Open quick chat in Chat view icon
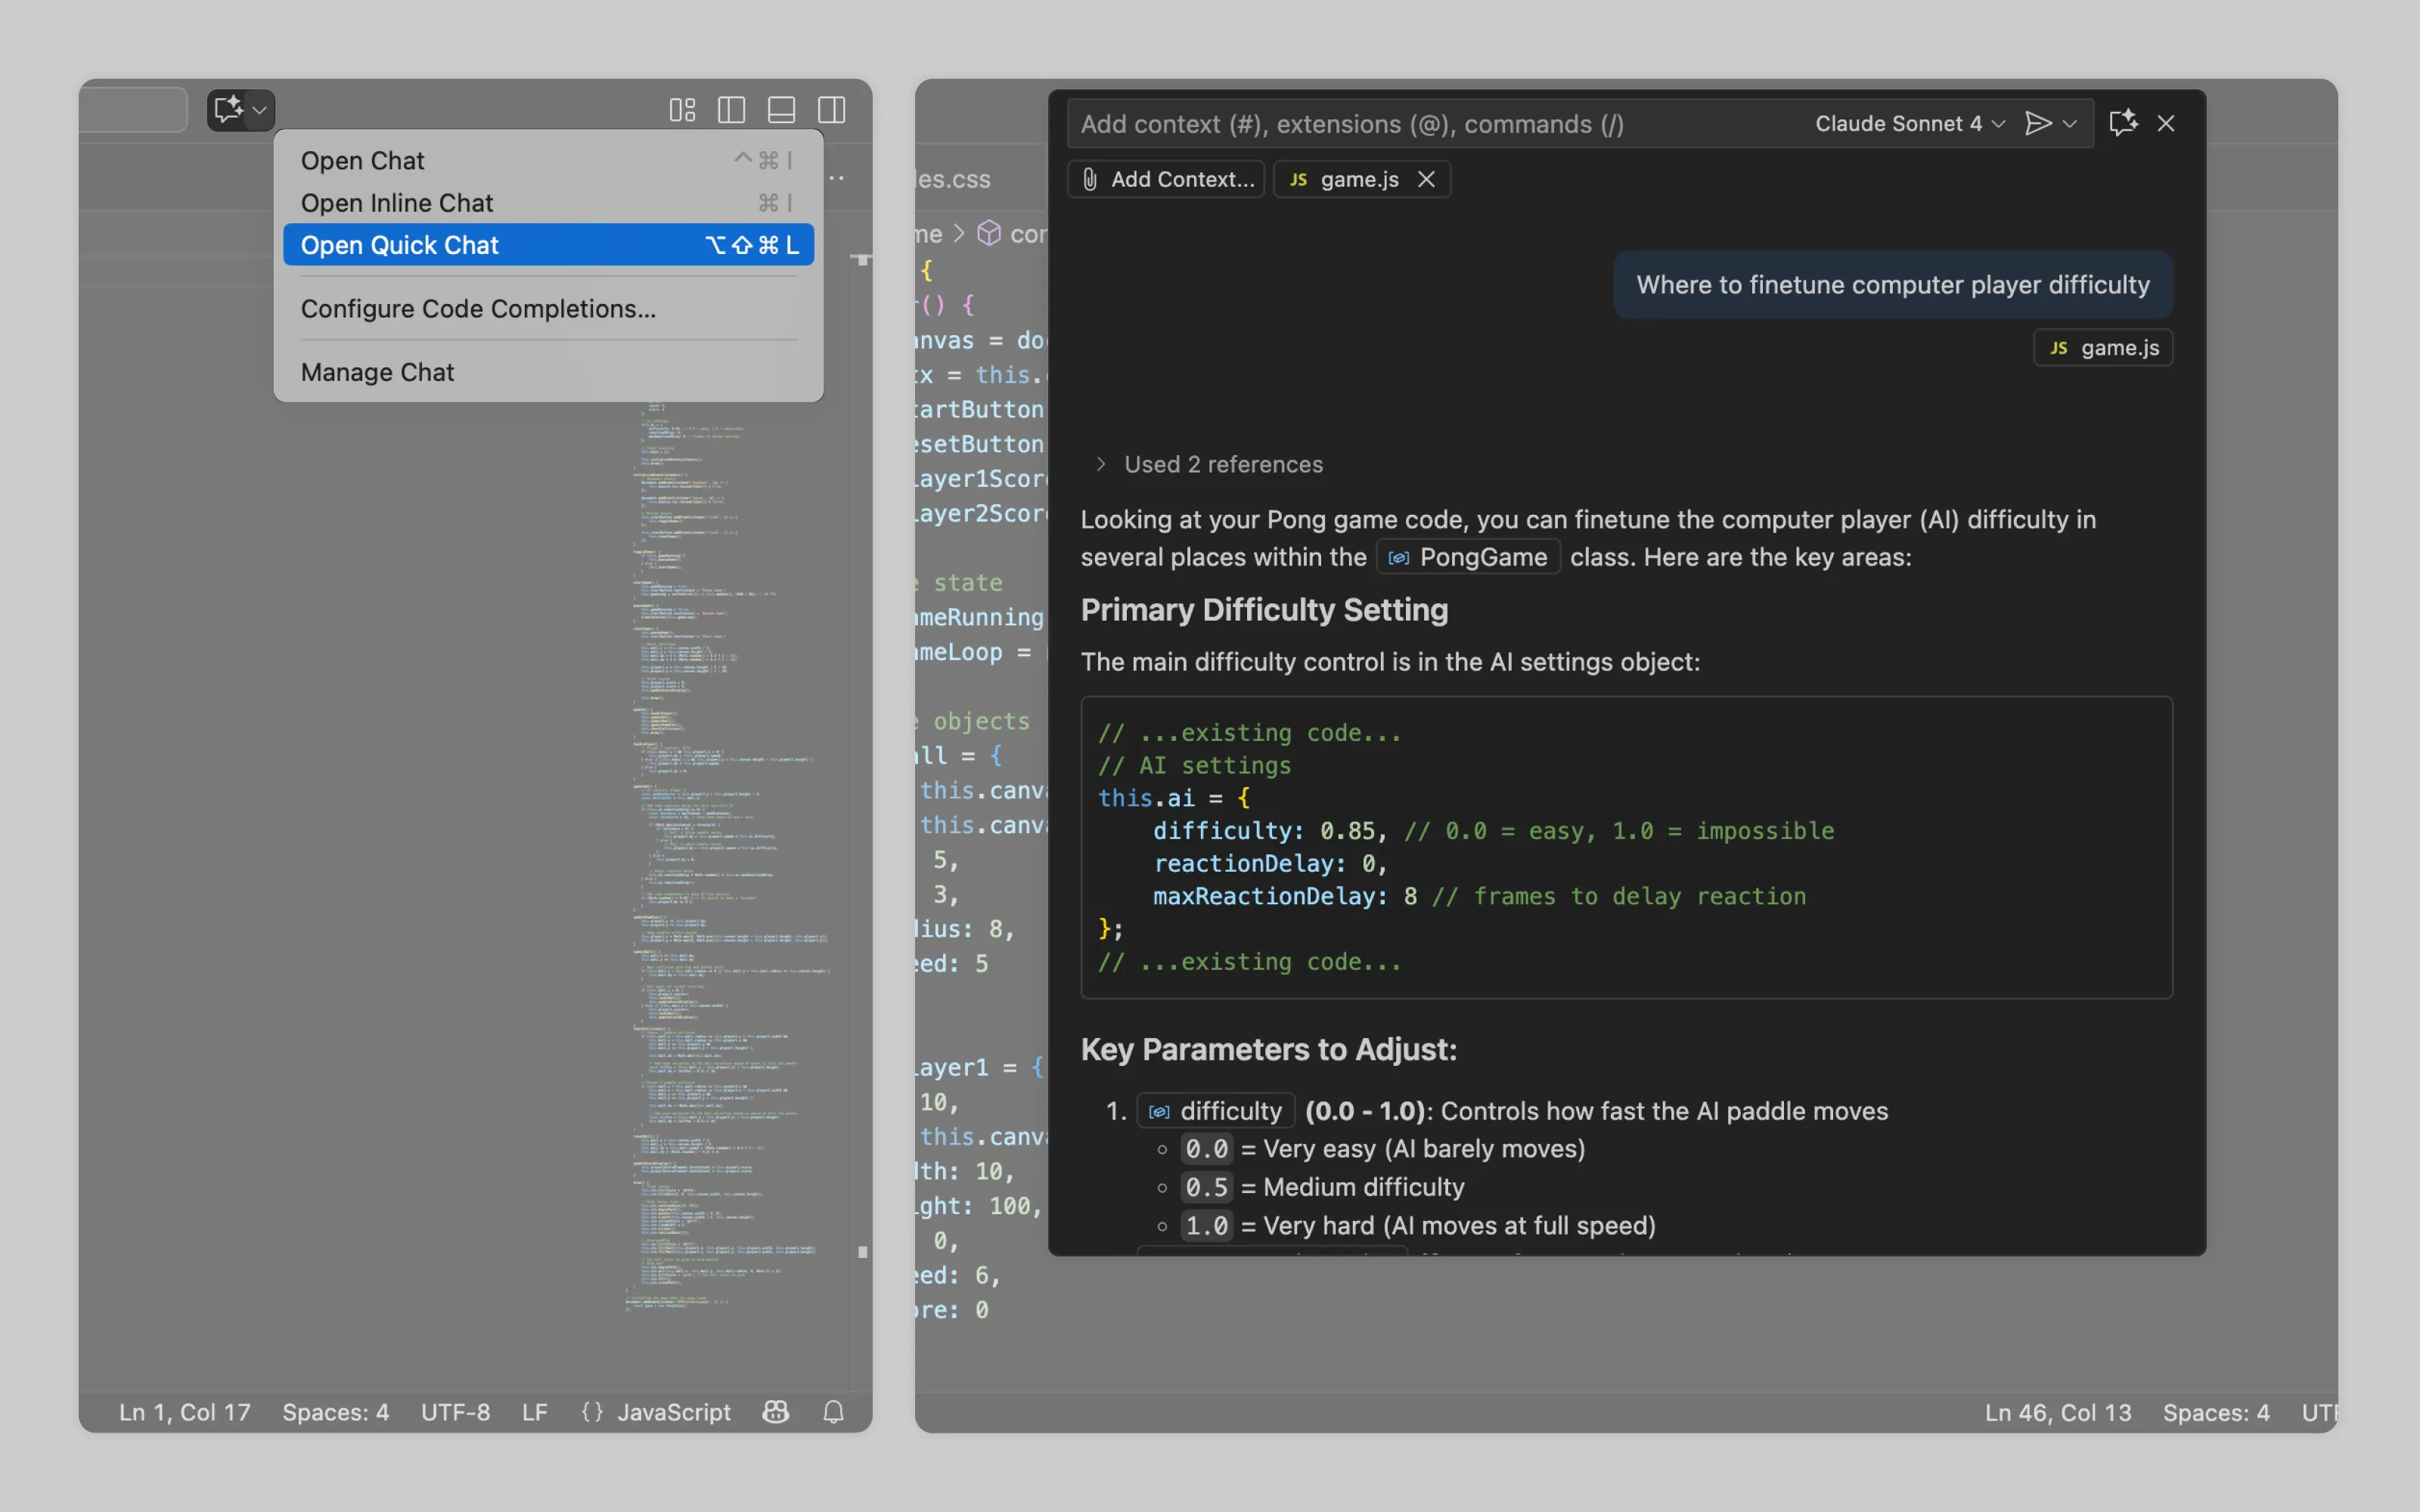This screenshot has width=2420, height=1512. 2123,123
